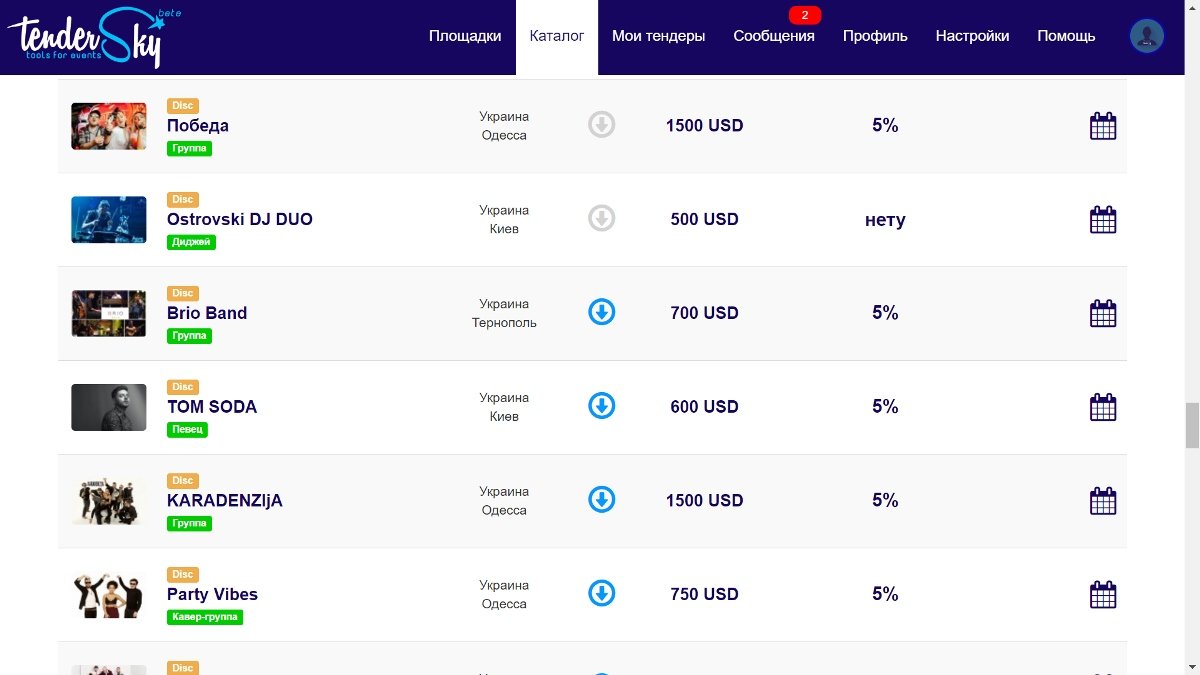Open Сообщения with 2 unread messages
The width and height of the screenshot is (1200, 675).
(x=773, y=36)
